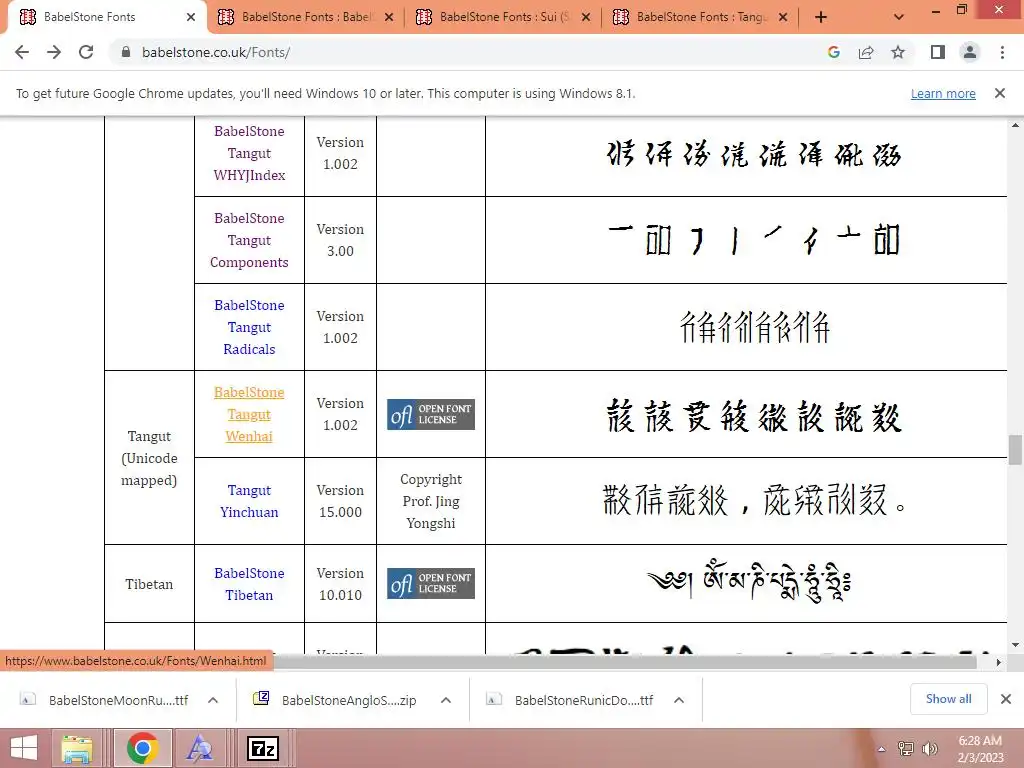Share this page using the share icon
This screenshot has width=1024, height=768.
coord(866,52)
